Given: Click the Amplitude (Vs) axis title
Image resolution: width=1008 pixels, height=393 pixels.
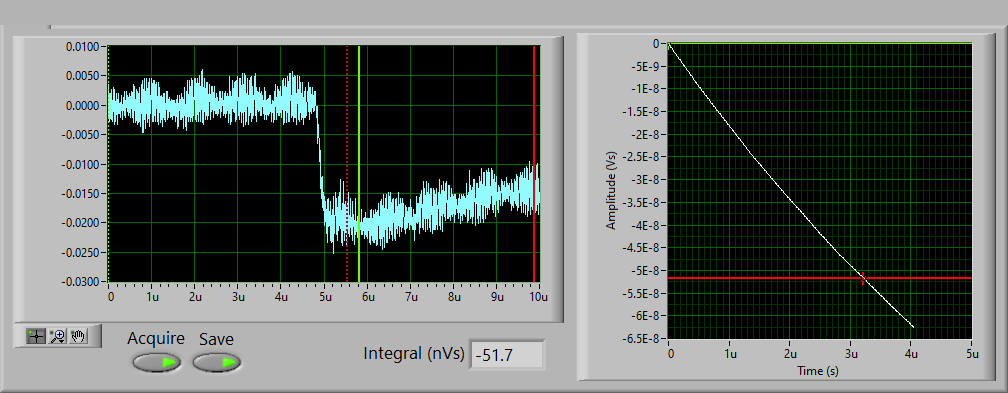Looking at the screenshot, I should click(611, 190).
